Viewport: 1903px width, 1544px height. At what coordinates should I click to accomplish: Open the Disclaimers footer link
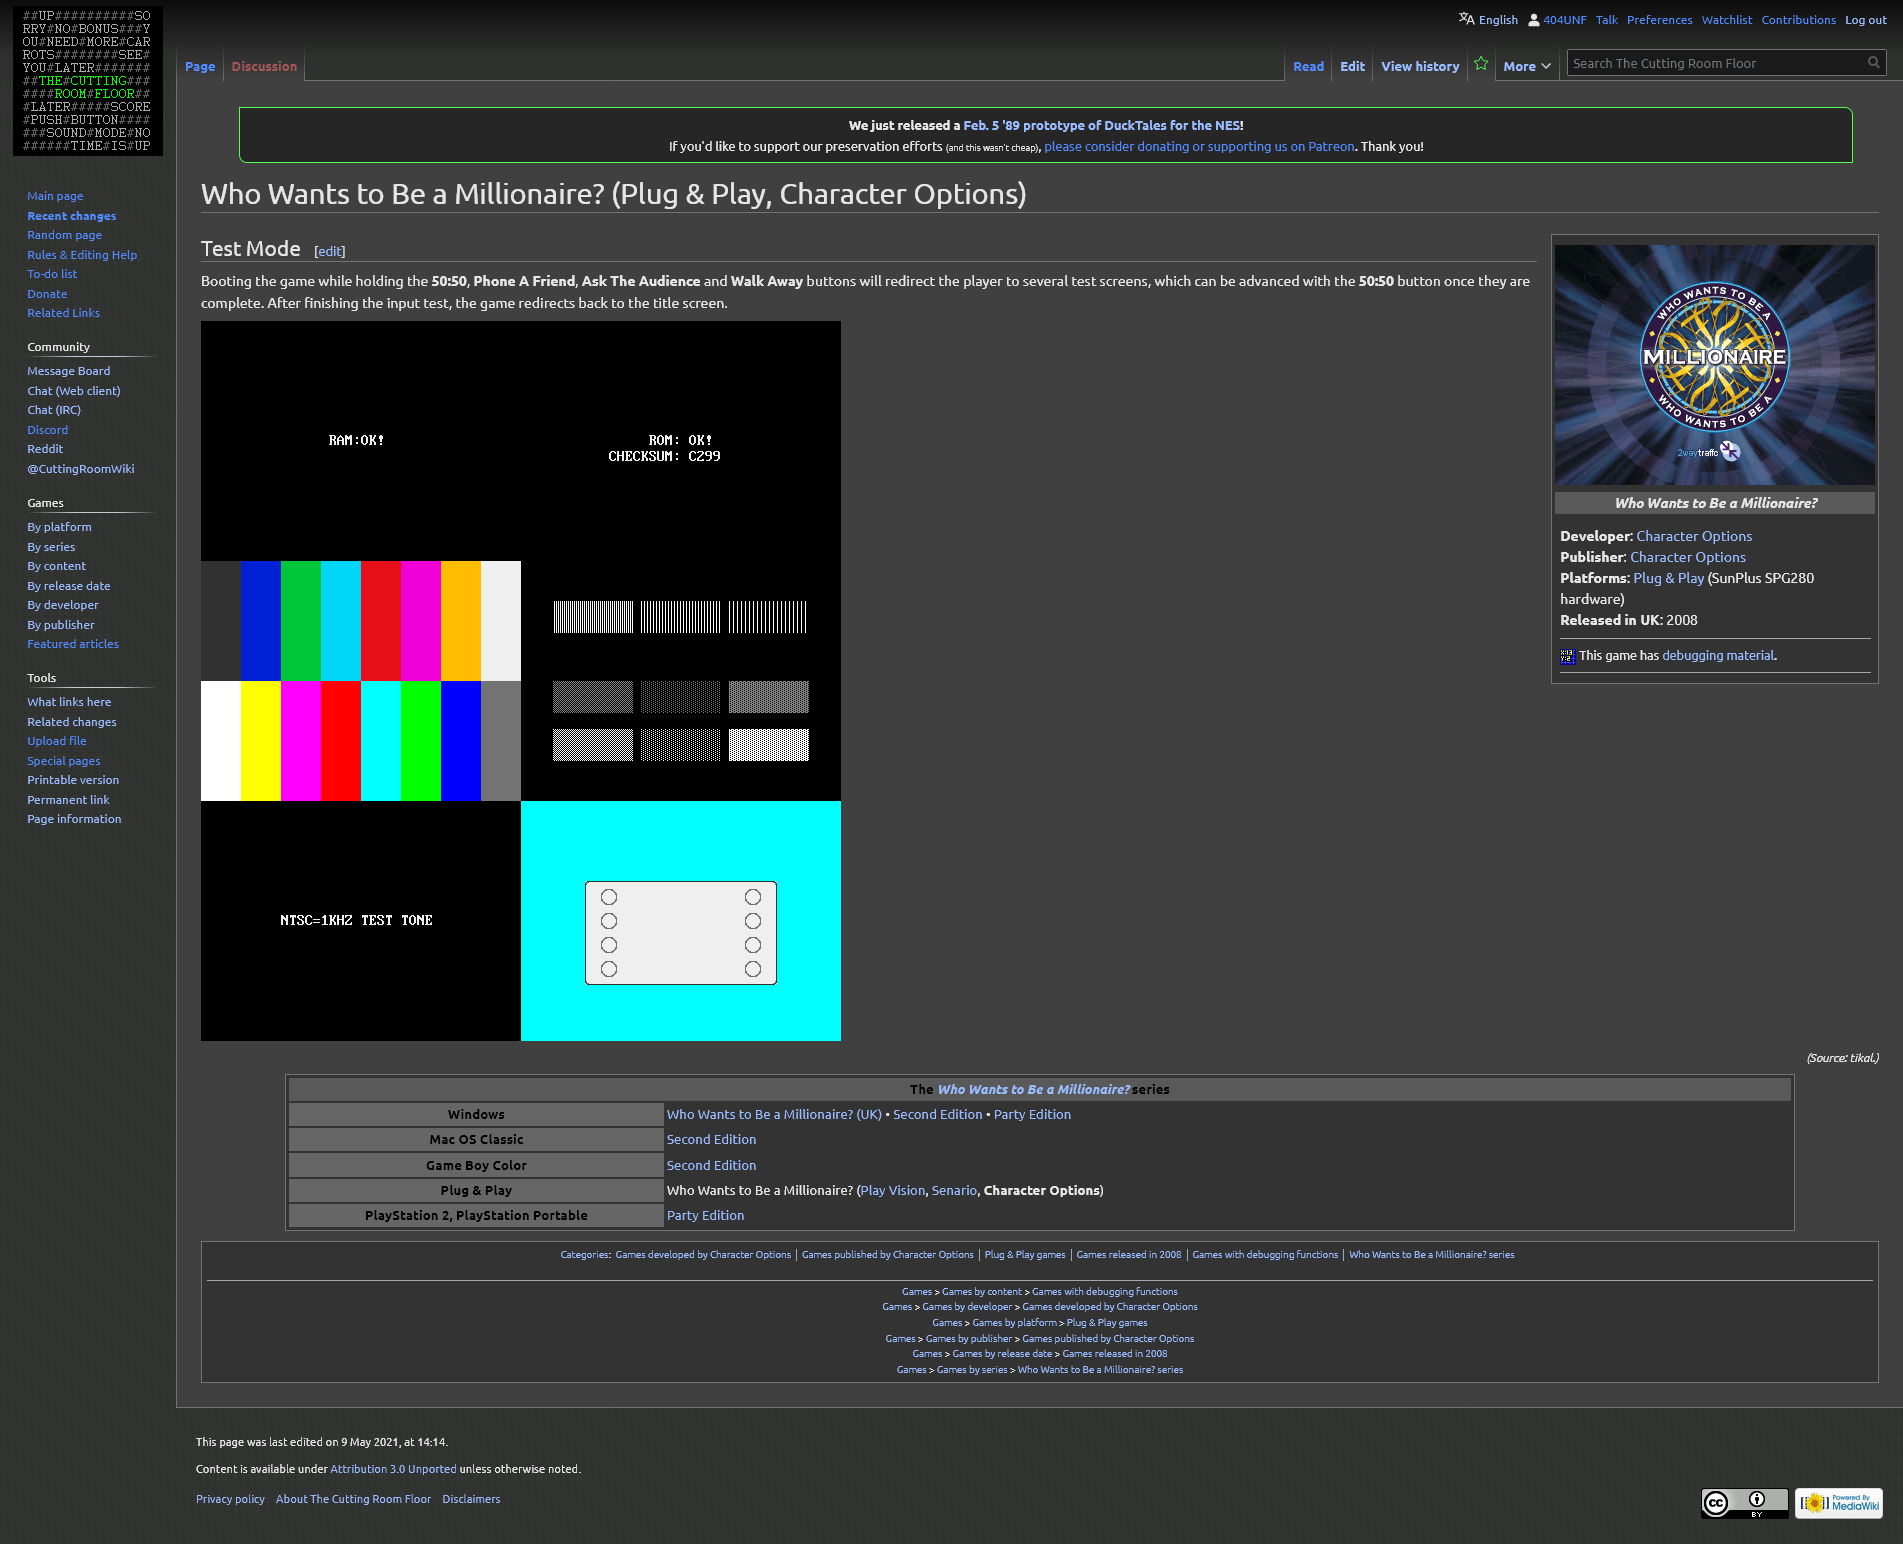pos(471,1499)
